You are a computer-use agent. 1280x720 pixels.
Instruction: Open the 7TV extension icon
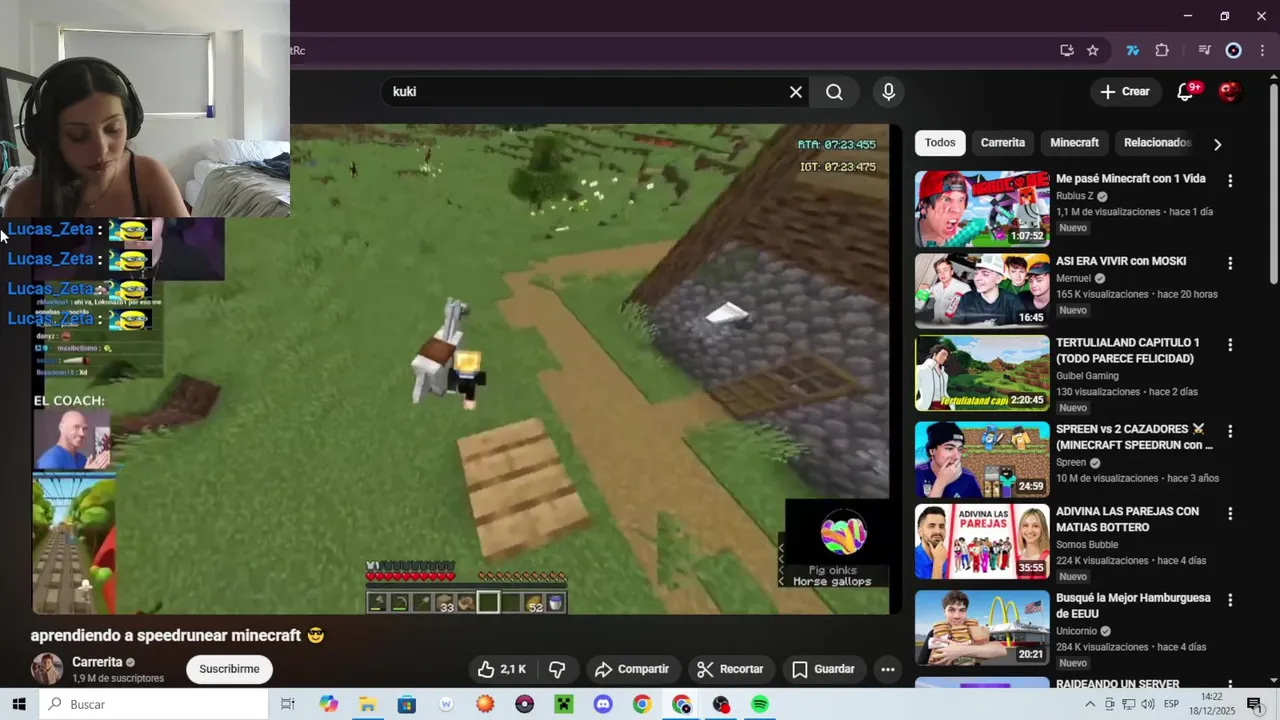pos(1133,50)
